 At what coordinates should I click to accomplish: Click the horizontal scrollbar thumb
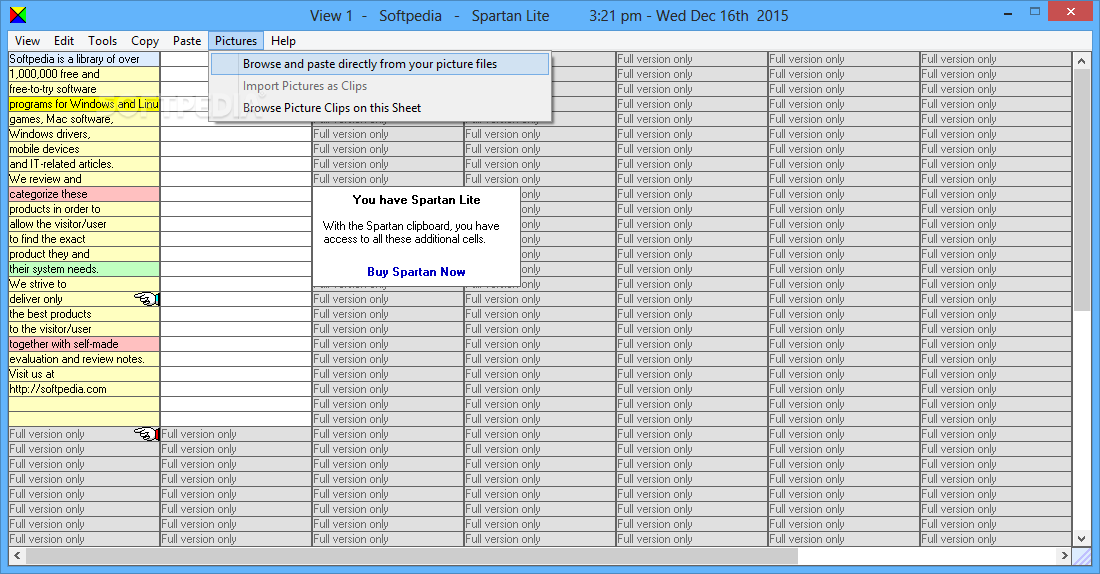(x=412, y=555)
